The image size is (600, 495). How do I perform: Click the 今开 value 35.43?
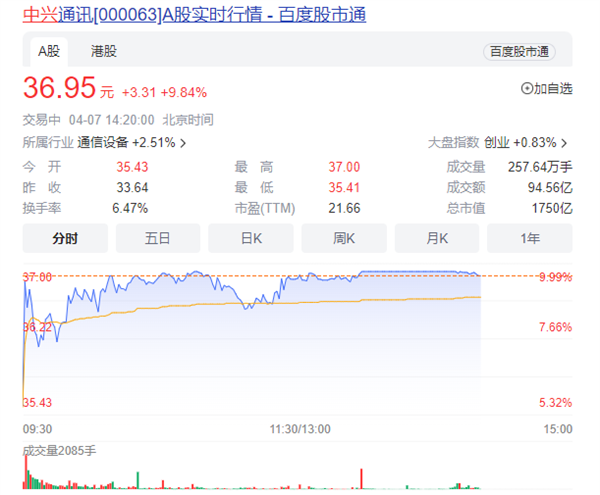click(132, 167)
